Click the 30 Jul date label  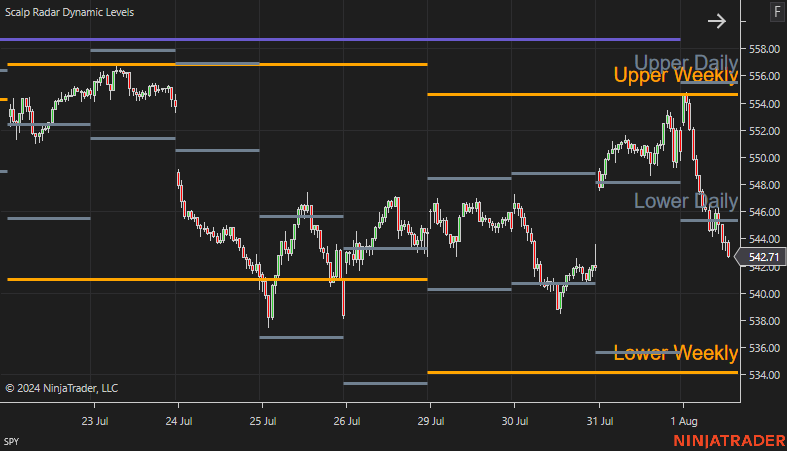[x=514, y=421]
